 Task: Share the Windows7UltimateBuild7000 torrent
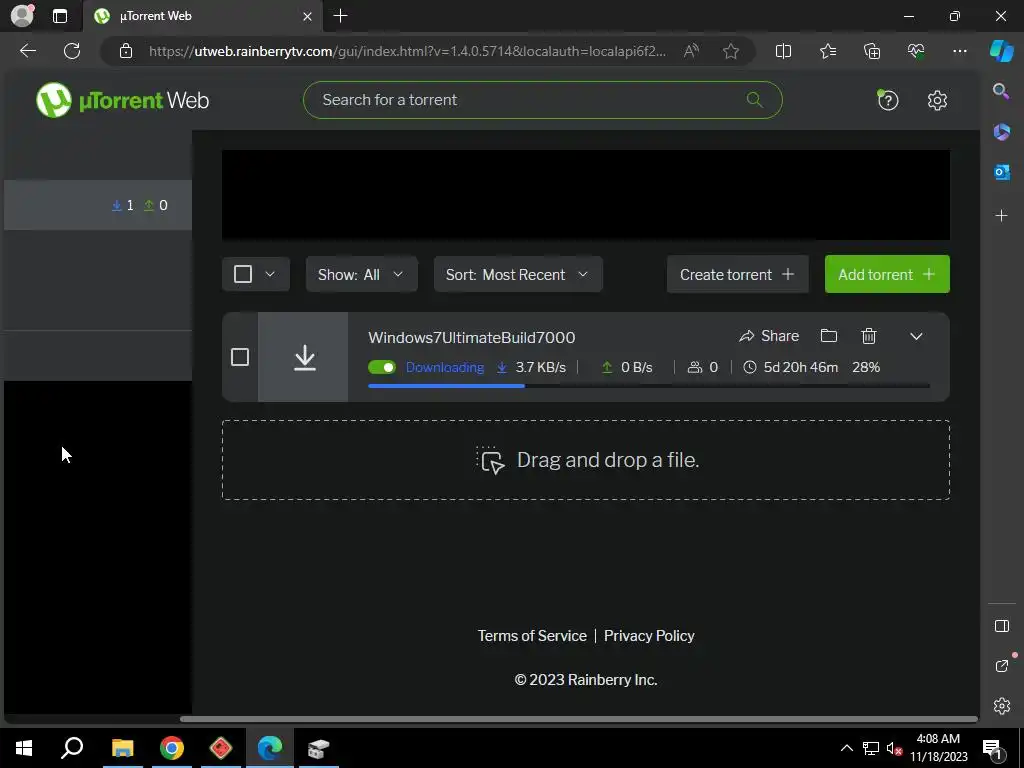(769, 336)
